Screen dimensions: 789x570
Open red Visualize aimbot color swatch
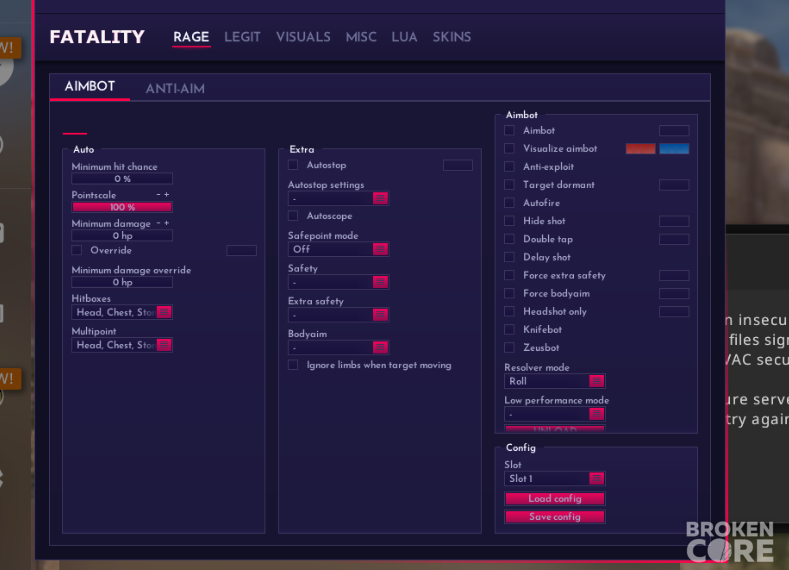[x=641, y=148]
